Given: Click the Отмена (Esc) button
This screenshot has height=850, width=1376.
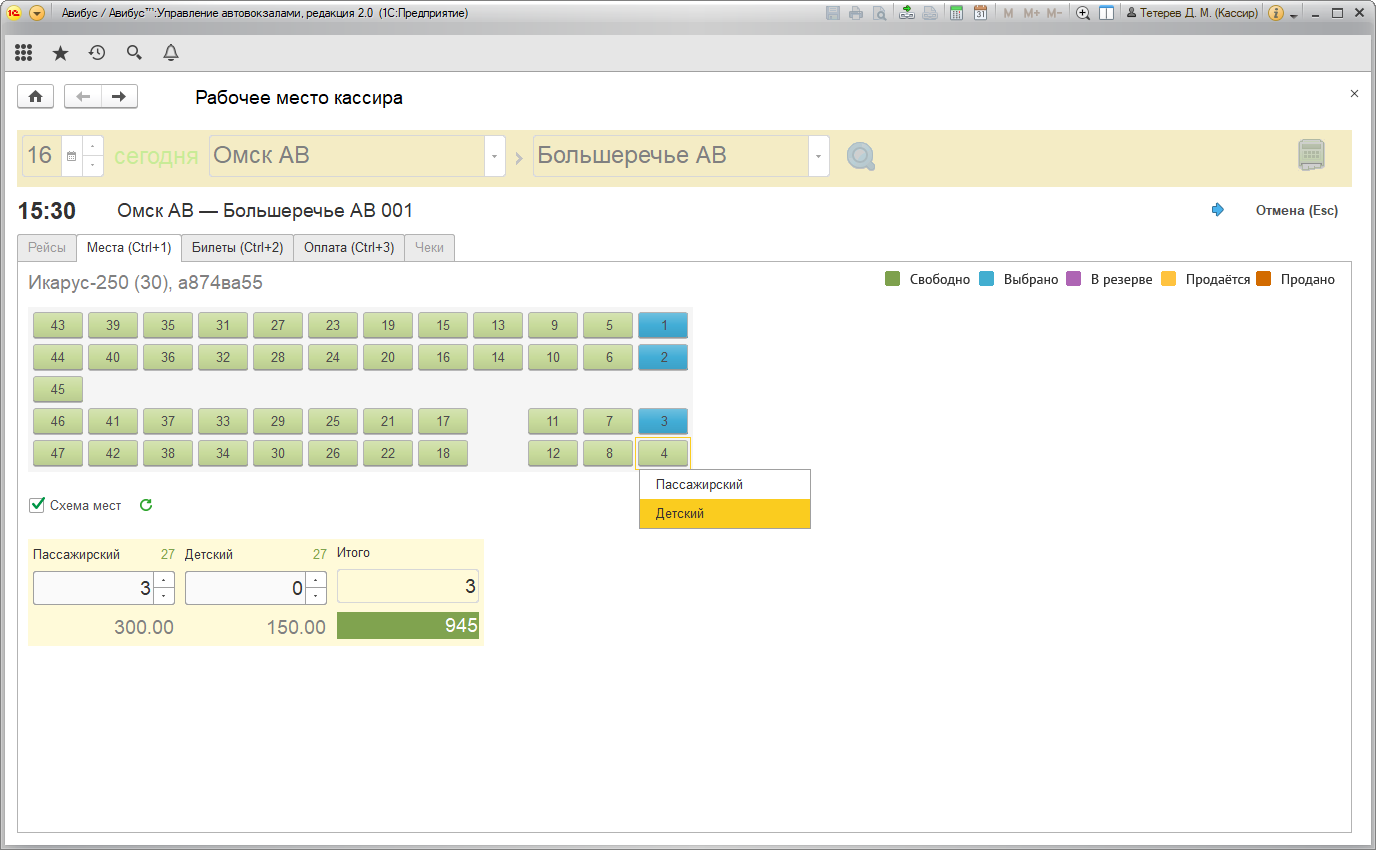Looking at the screenshot, I should (x=1296, y=210).
